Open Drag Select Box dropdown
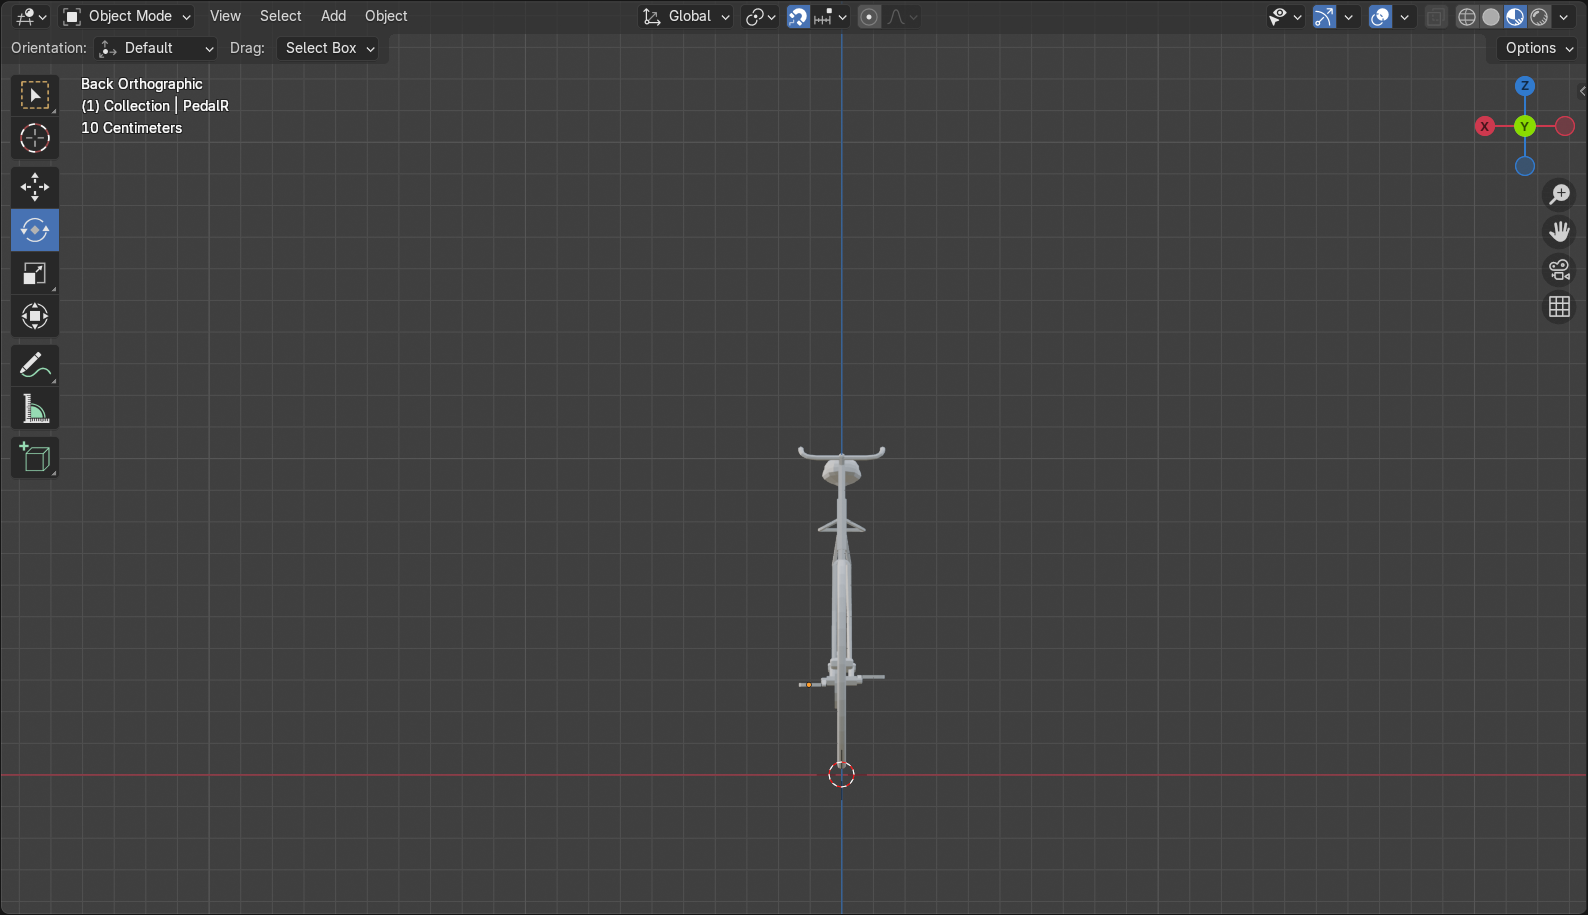Image resolution: width=1588 pixels, height=915 pixels. click(x=328, y=48)
